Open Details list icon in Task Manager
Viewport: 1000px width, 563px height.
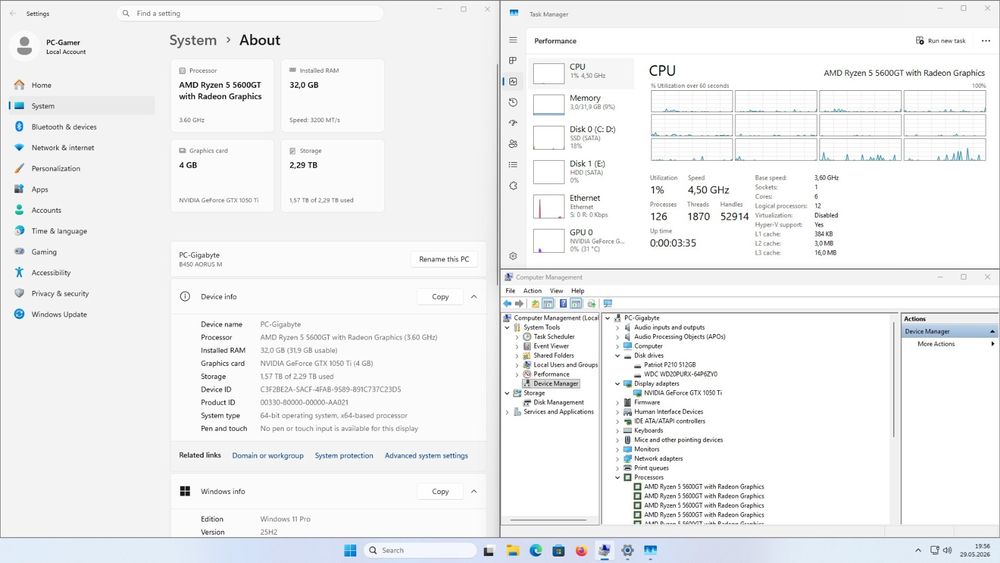tap(513, 165)
